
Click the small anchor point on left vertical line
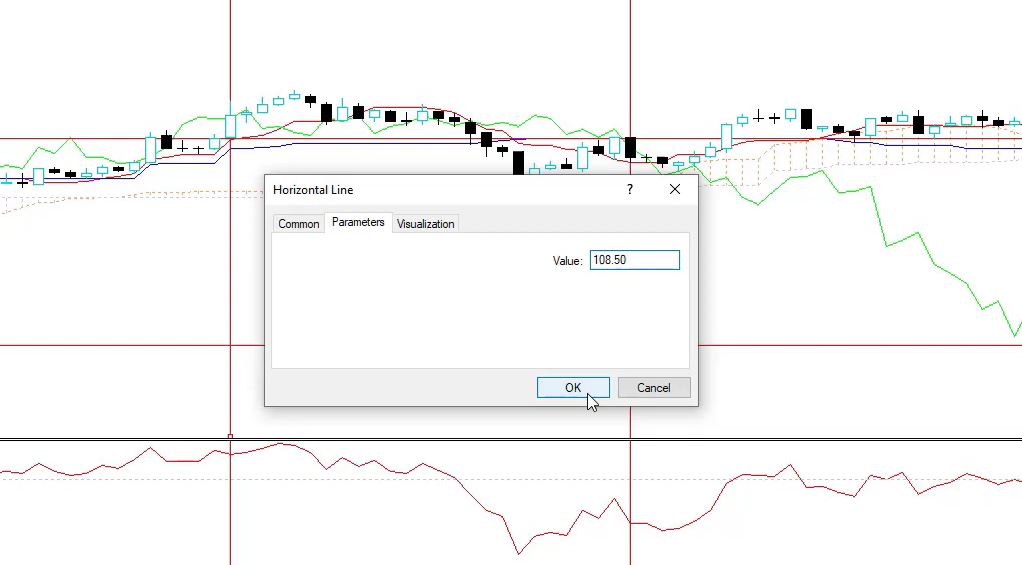coord(231,436)
